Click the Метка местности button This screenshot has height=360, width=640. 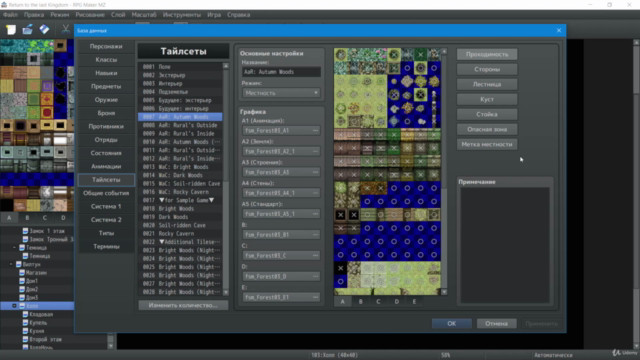487,144
